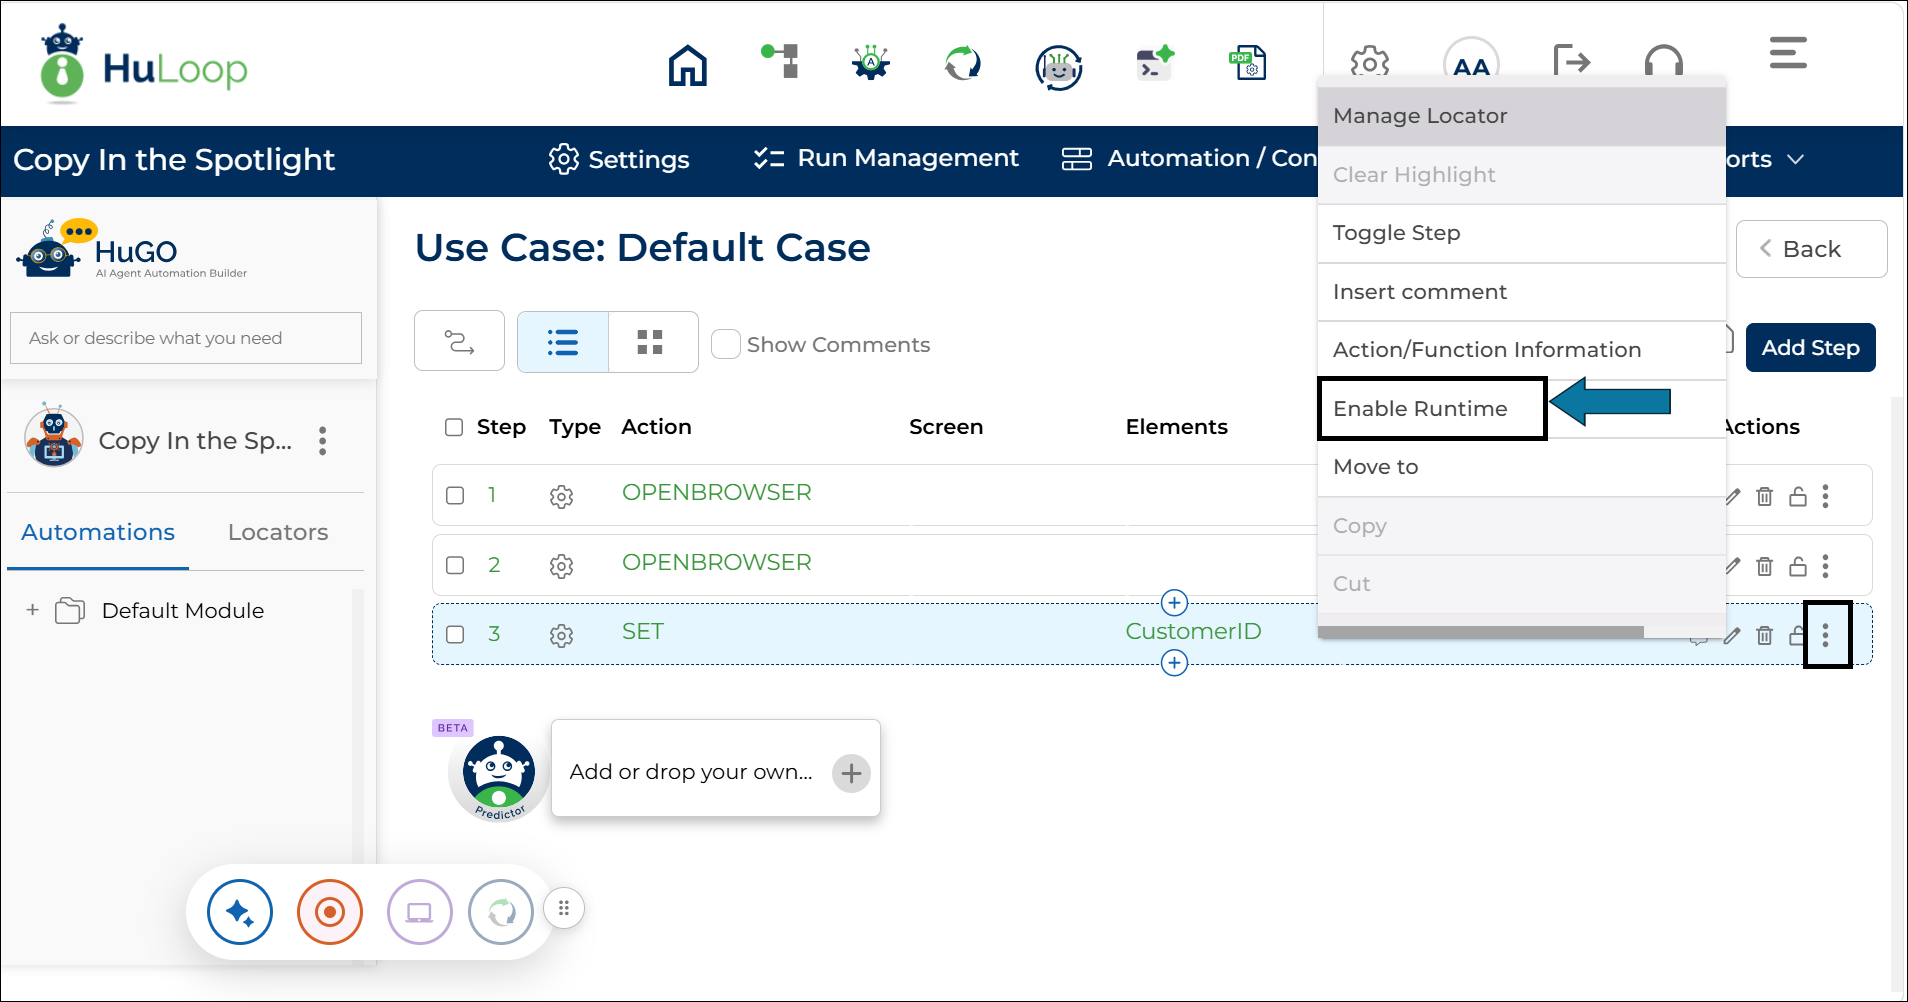Toggle the Show Comments checkbox
The height and width of the screenshot is (1002, 1908).
coord(725,344)
